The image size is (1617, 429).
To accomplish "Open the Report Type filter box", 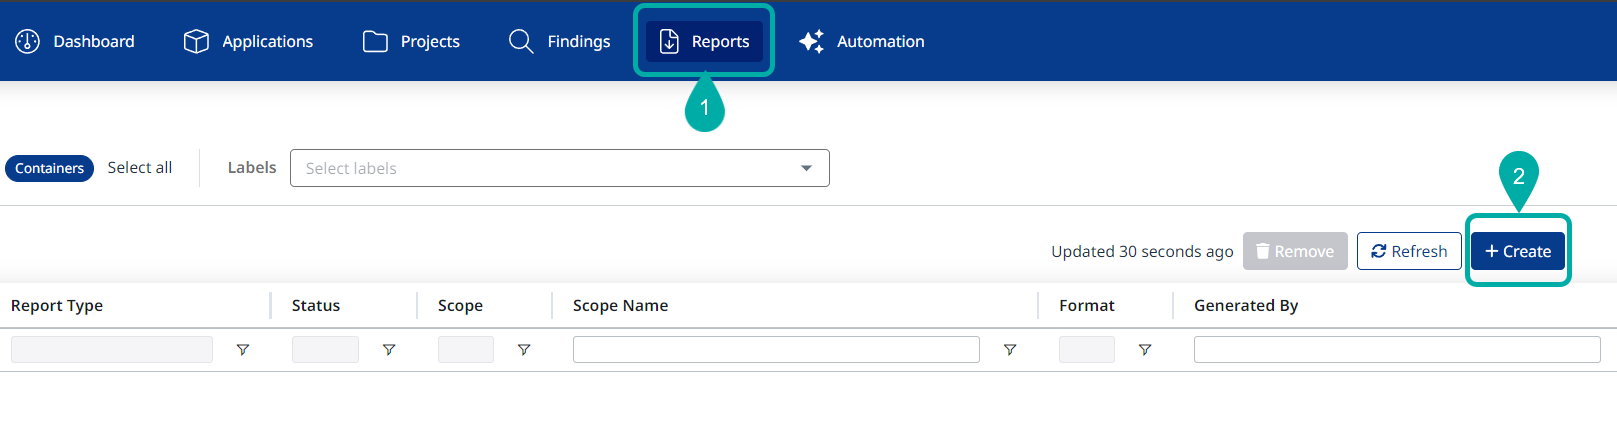I will (112, 349).
